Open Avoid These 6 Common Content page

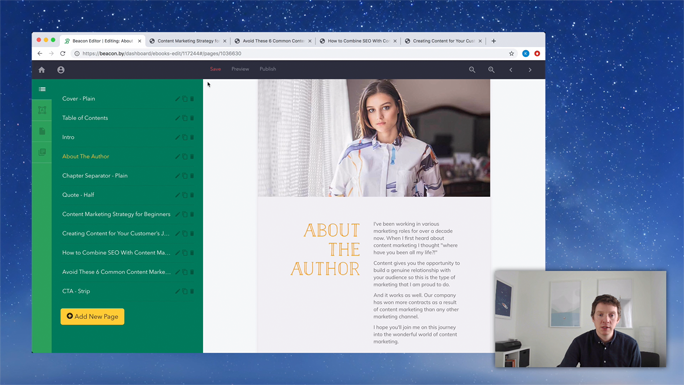pyautogui.click(x=116, y=272)
